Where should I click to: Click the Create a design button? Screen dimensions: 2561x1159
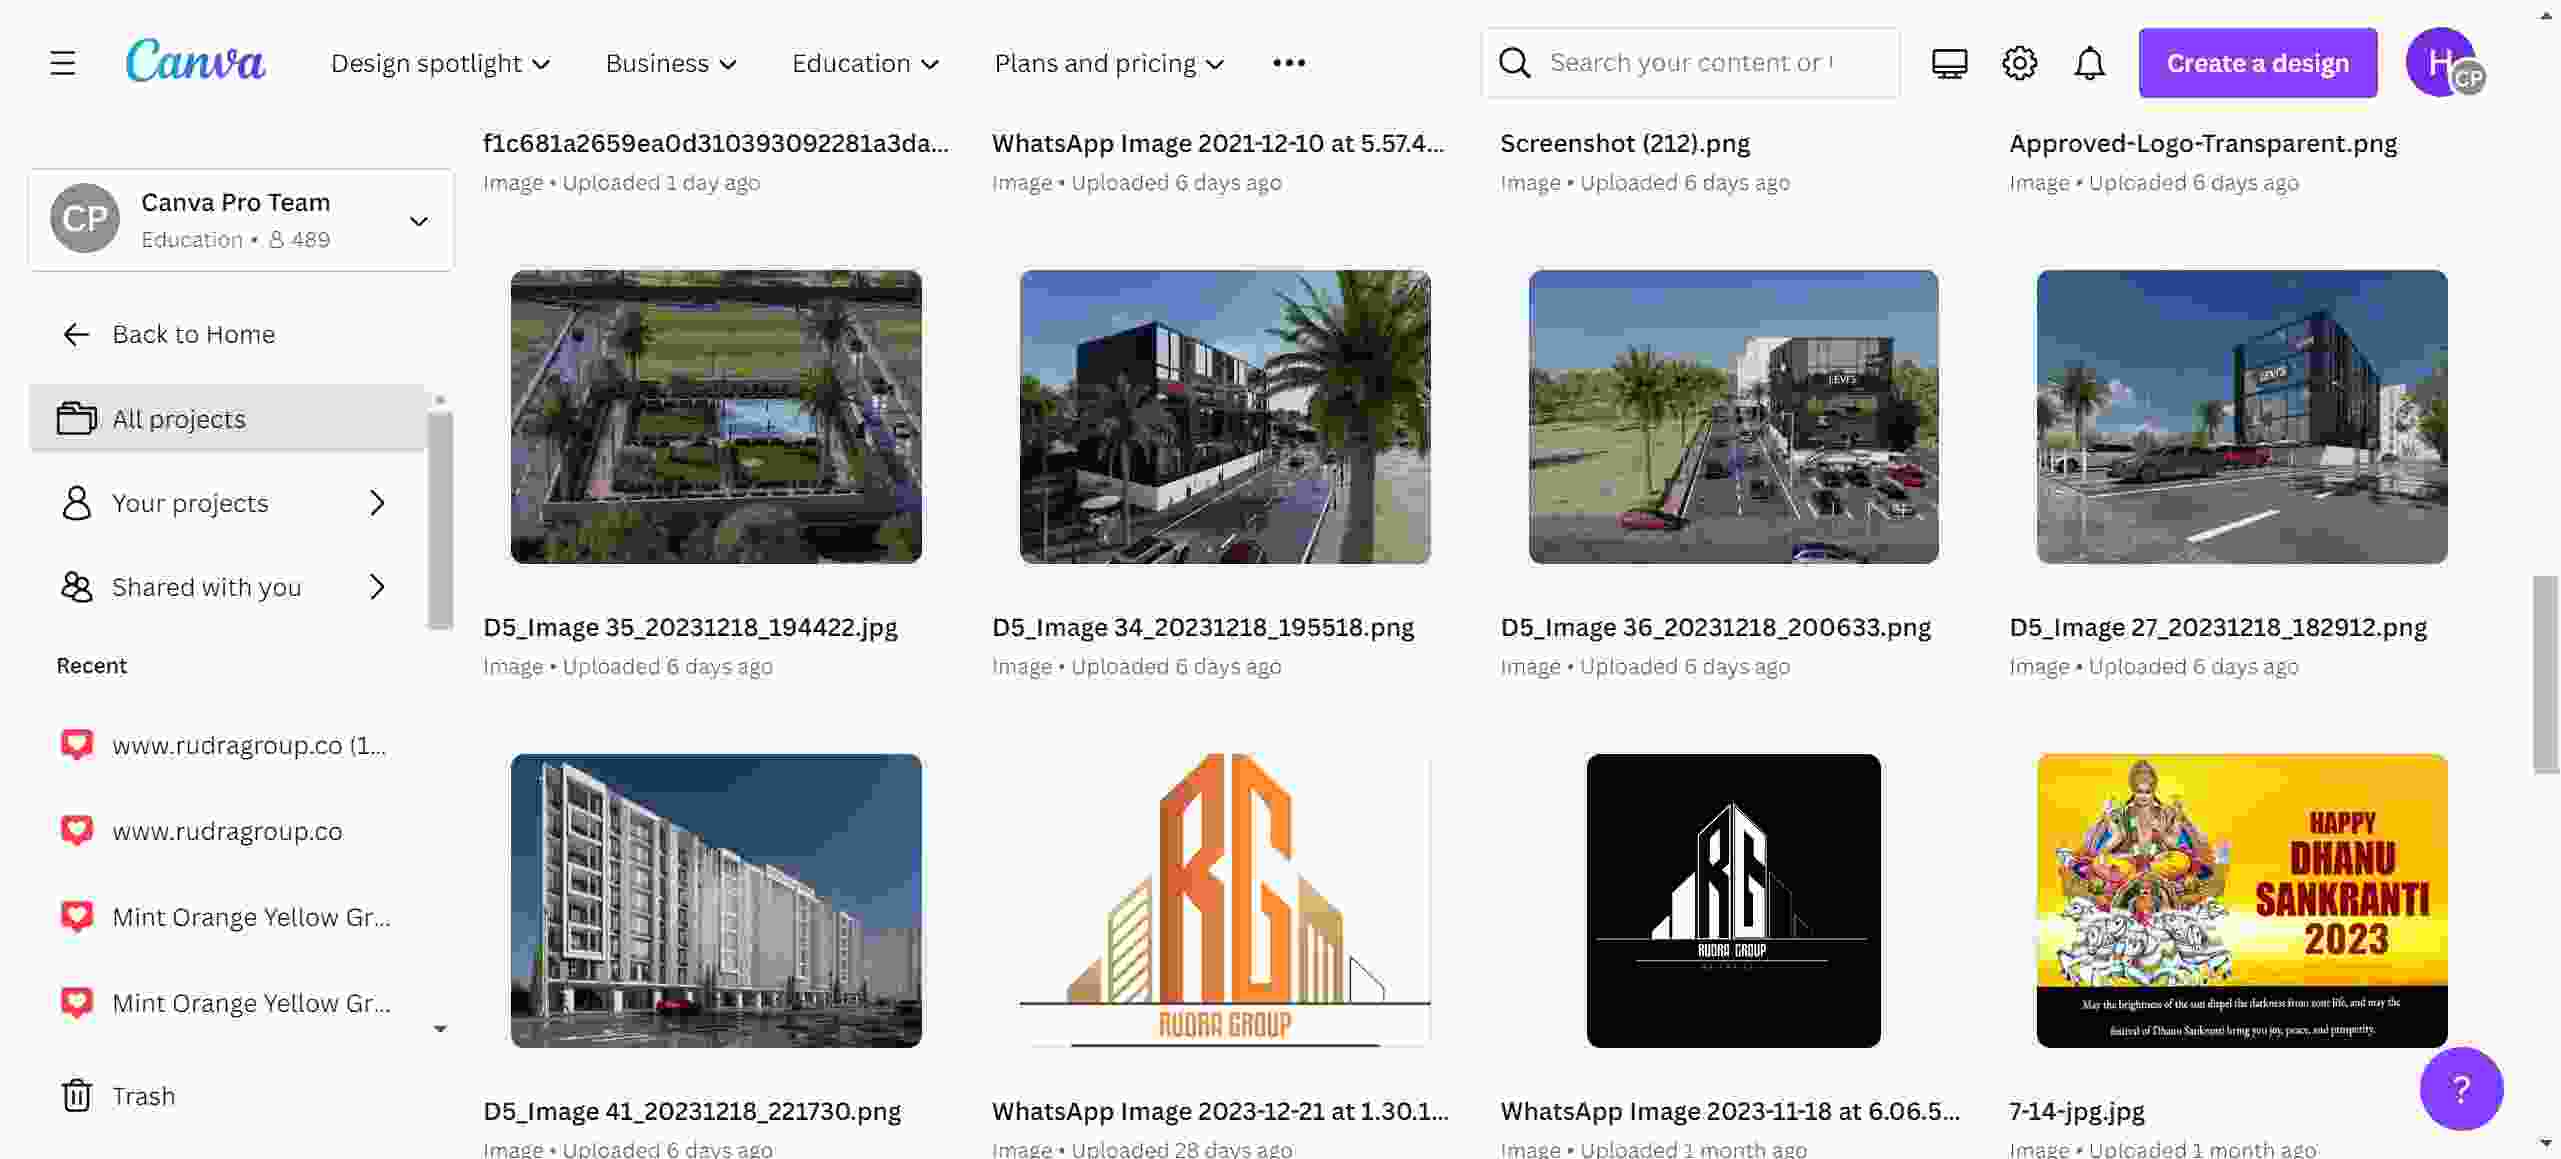click(2257, 63)
